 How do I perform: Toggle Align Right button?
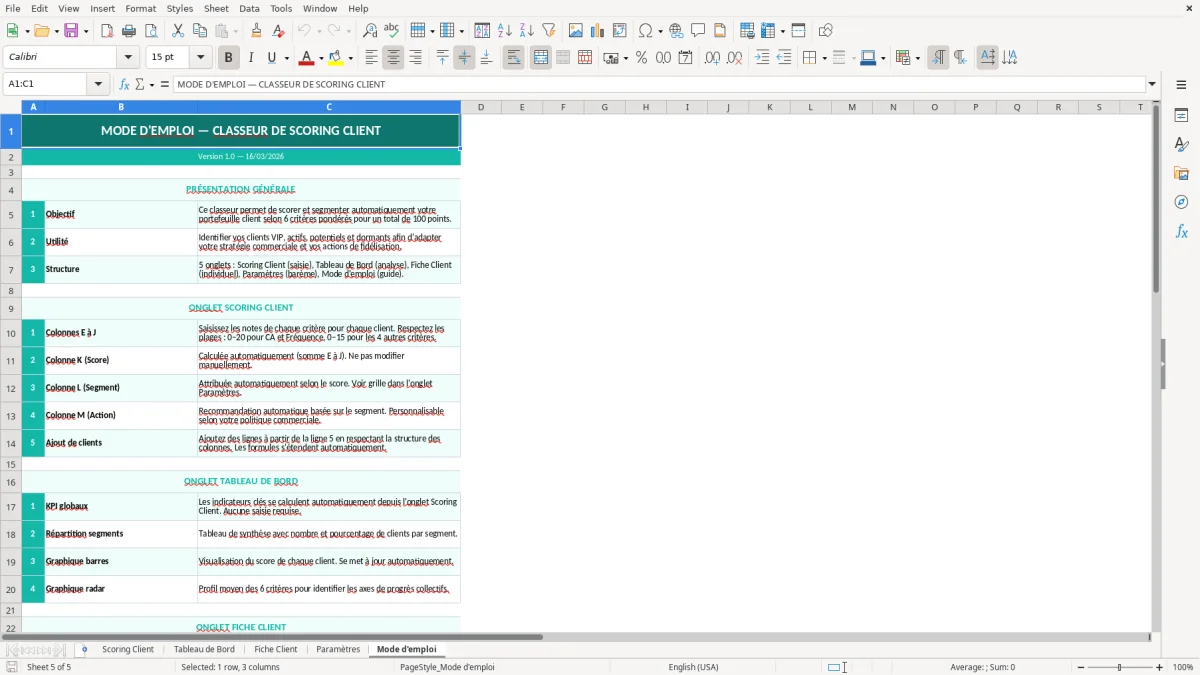(415, 58)
